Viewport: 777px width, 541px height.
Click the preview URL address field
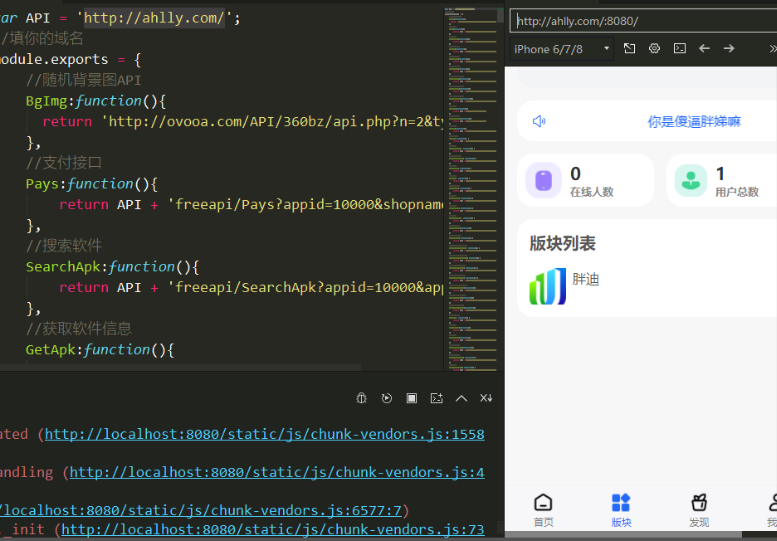click(x=640, y=21)
